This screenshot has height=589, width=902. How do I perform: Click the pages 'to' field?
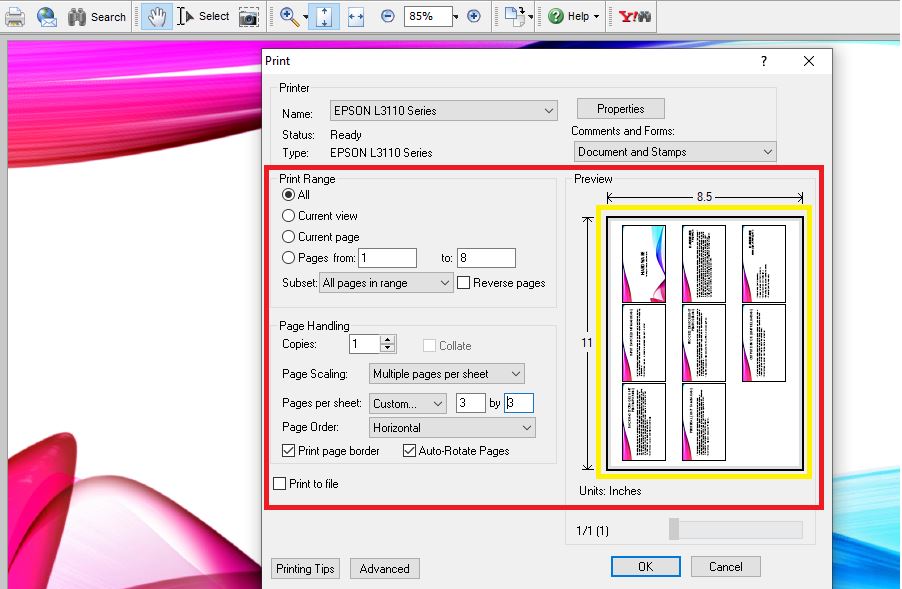(x=486, y=258)
